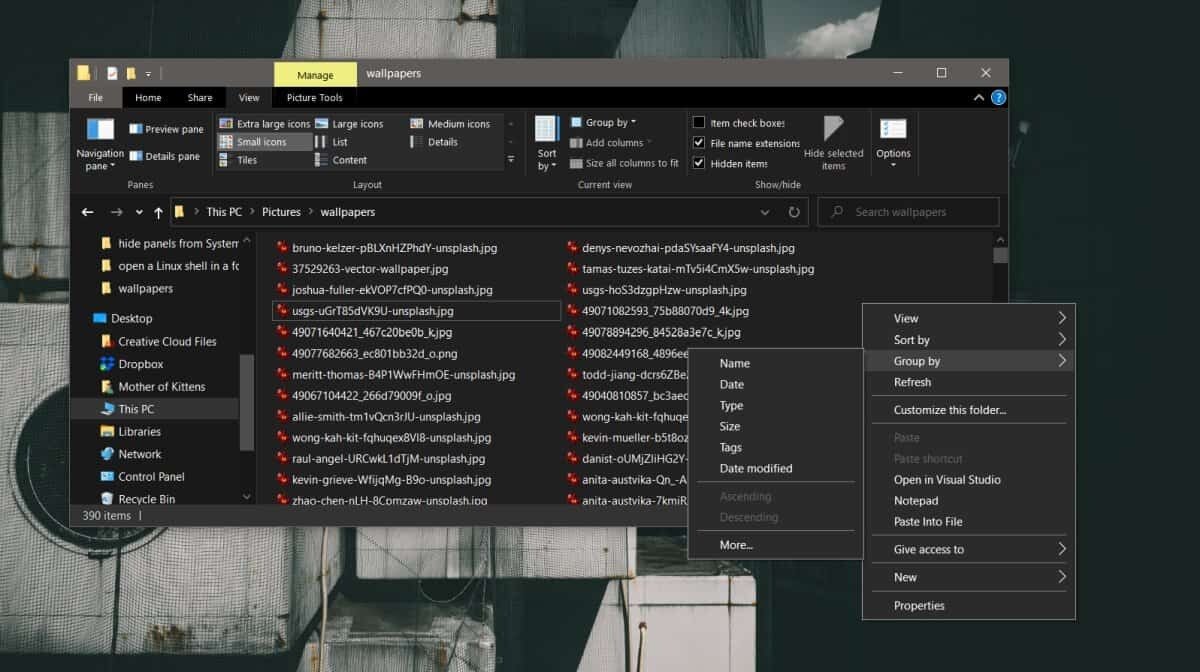The height and width of the screenshot is (672, 1200).
Task: Go up one folder with Up arrow
Action: (158, 212)
